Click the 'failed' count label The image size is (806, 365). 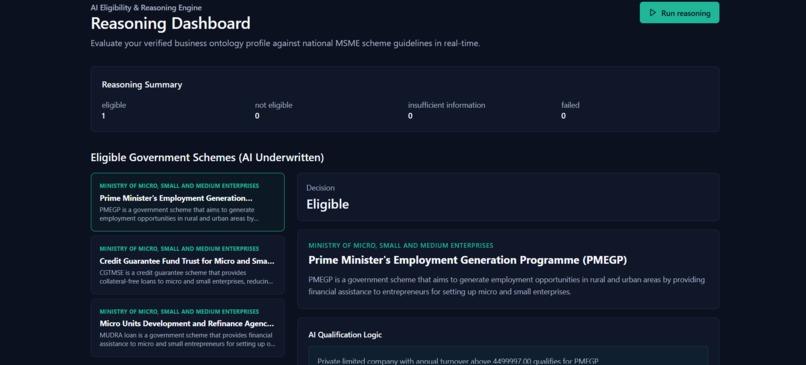tap(570, 105)
